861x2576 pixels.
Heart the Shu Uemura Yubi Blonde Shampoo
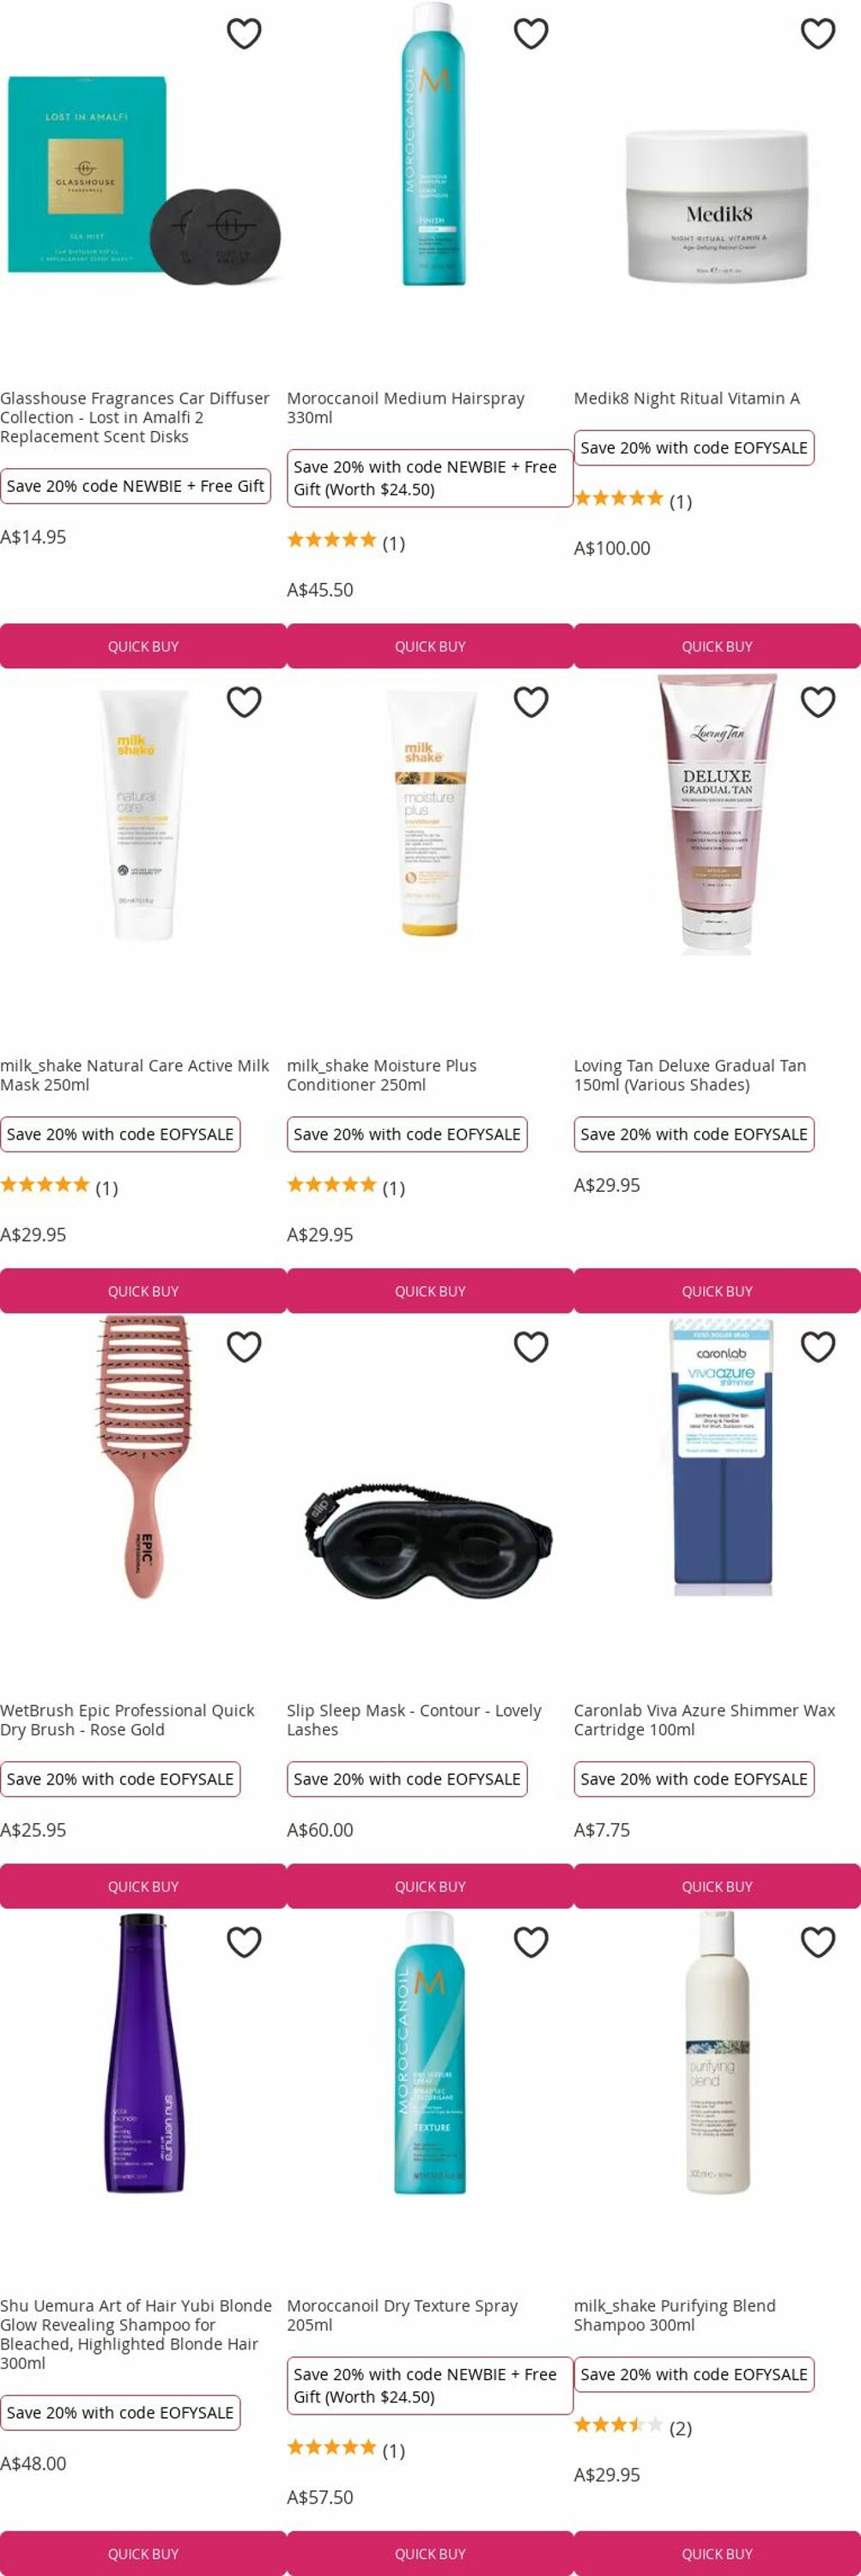(244, 1942)
